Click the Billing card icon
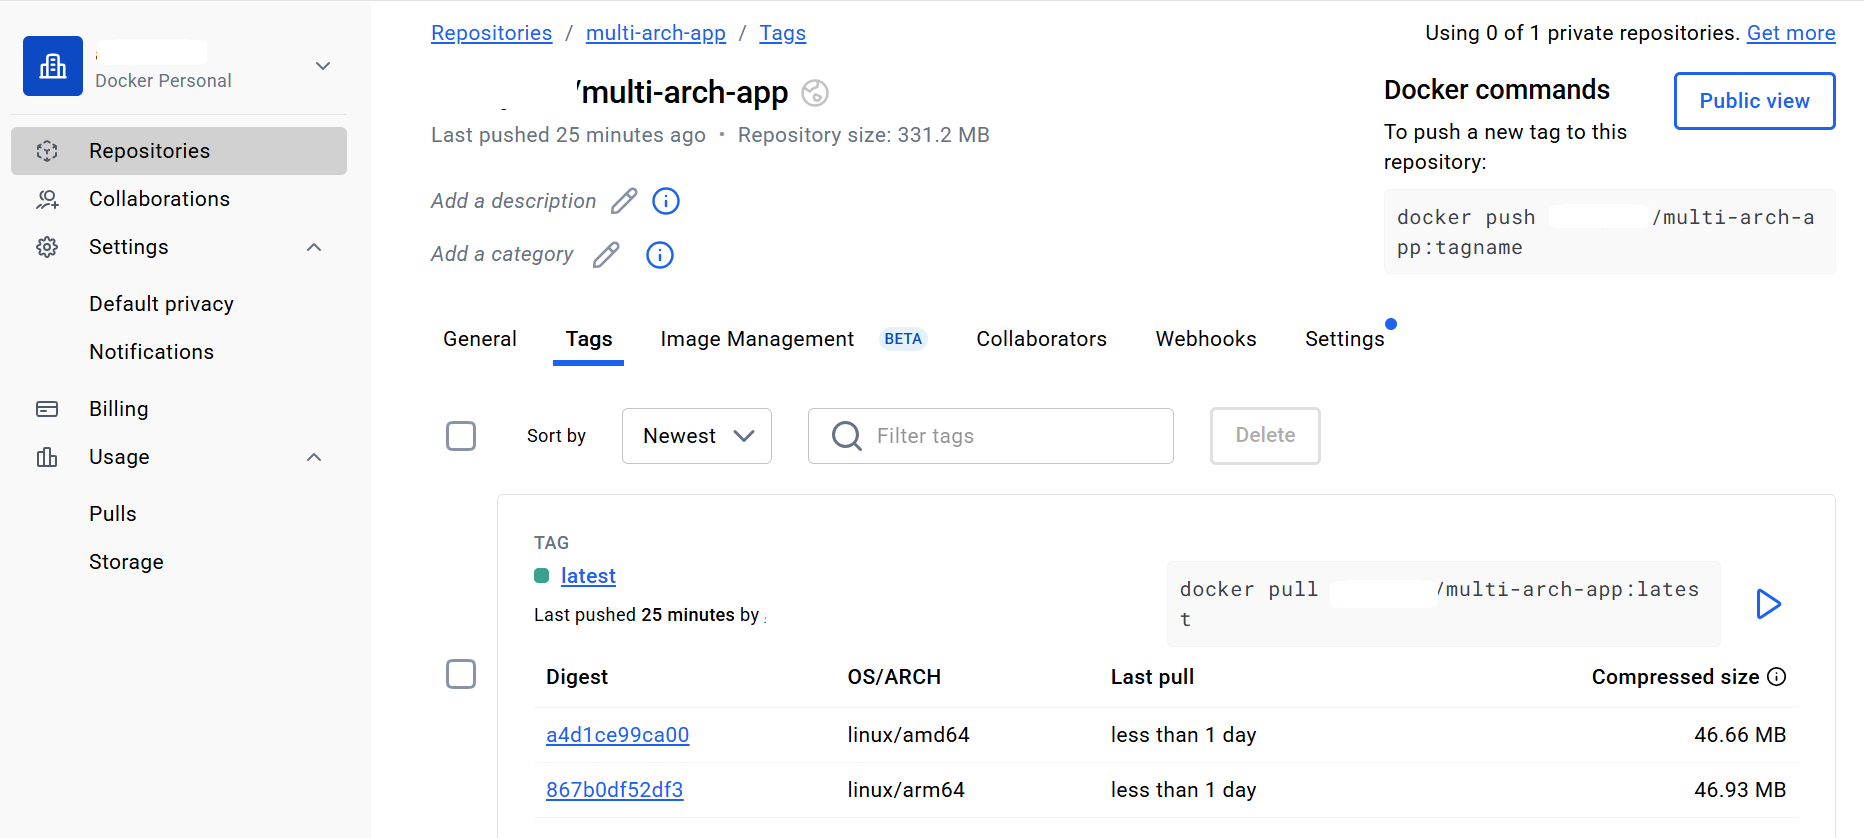This screenshot has width=1864, height=838. tap(47, 409)
